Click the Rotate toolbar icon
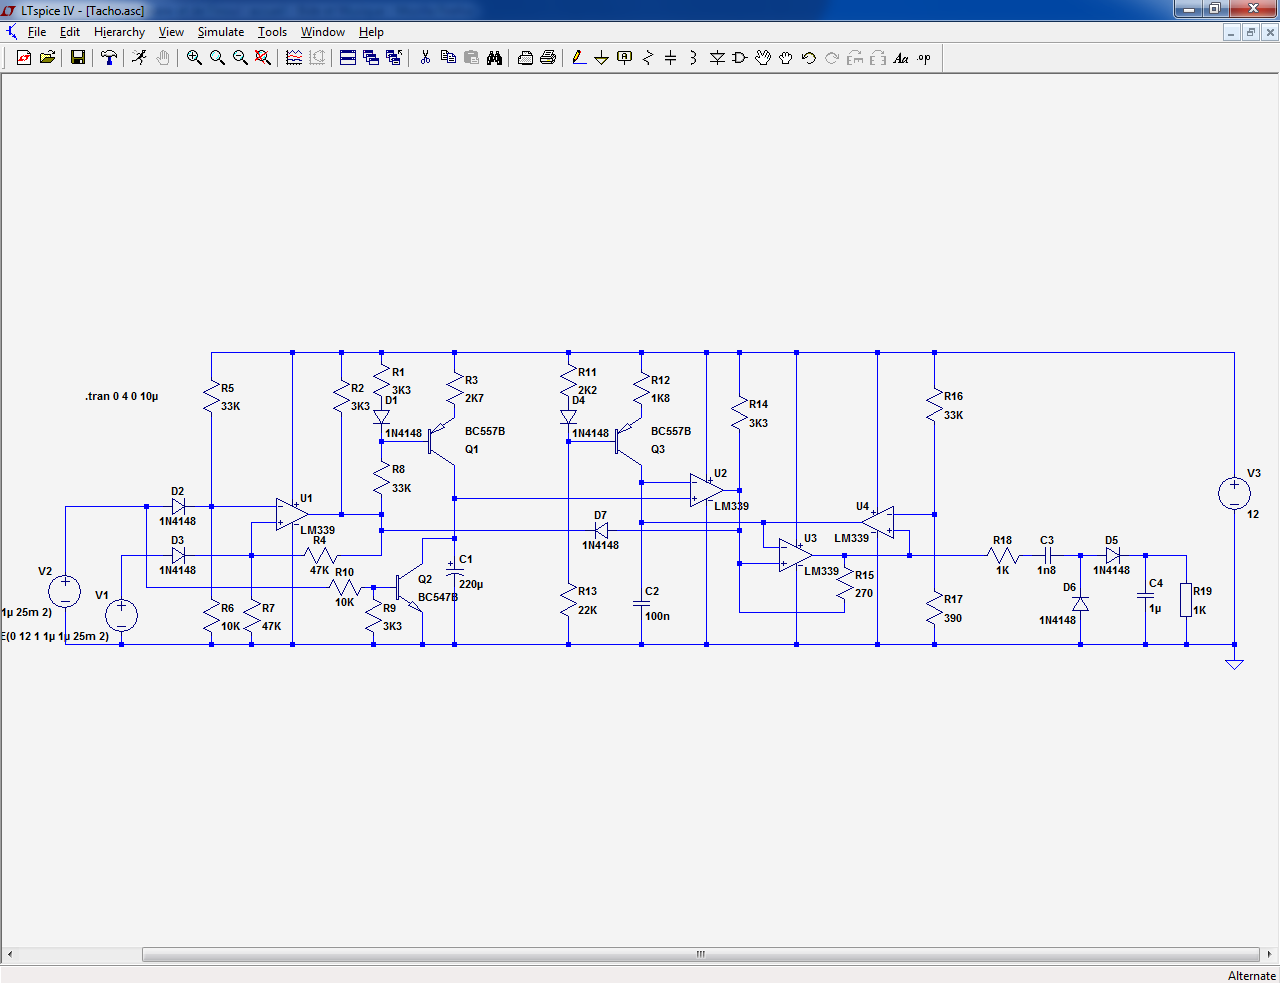Image resolution: width=1280 pixels, height=984 pixels. tap(855, 58)
